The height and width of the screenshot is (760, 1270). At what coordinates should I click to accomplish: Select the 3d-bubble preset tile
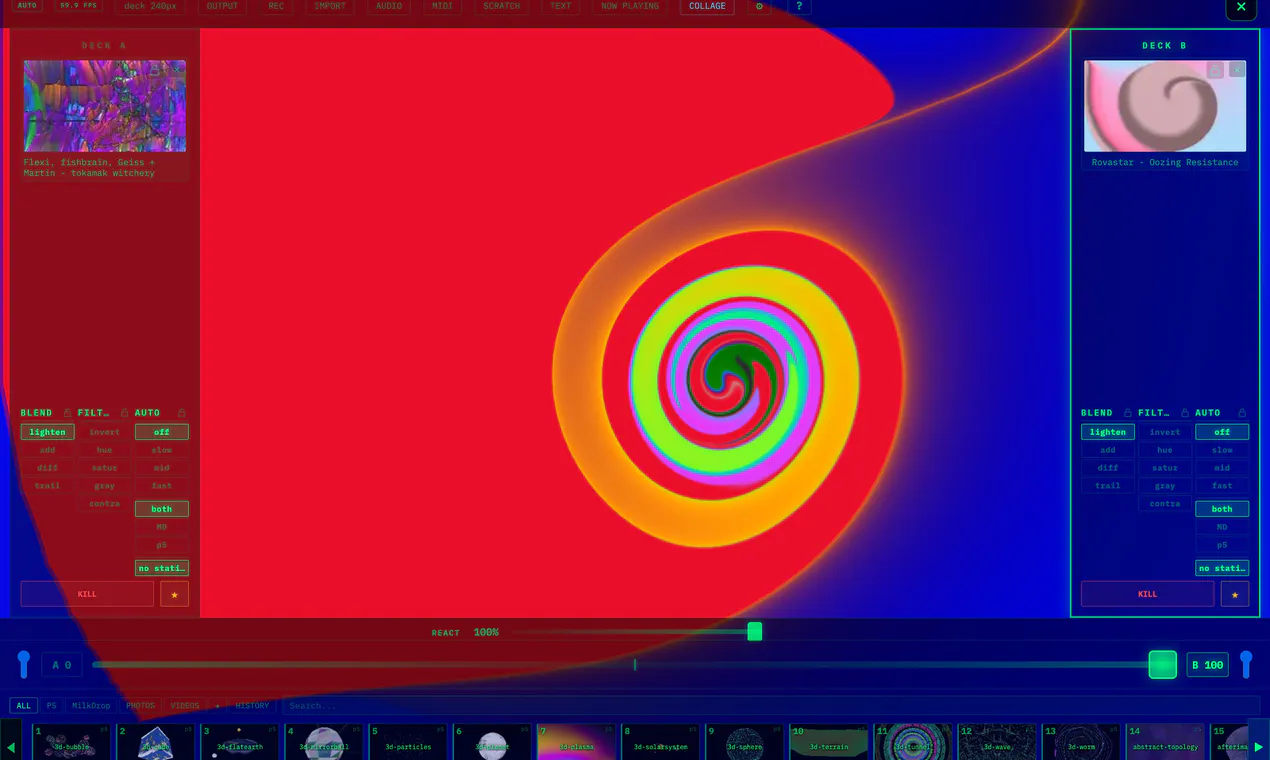pos(71,742)
